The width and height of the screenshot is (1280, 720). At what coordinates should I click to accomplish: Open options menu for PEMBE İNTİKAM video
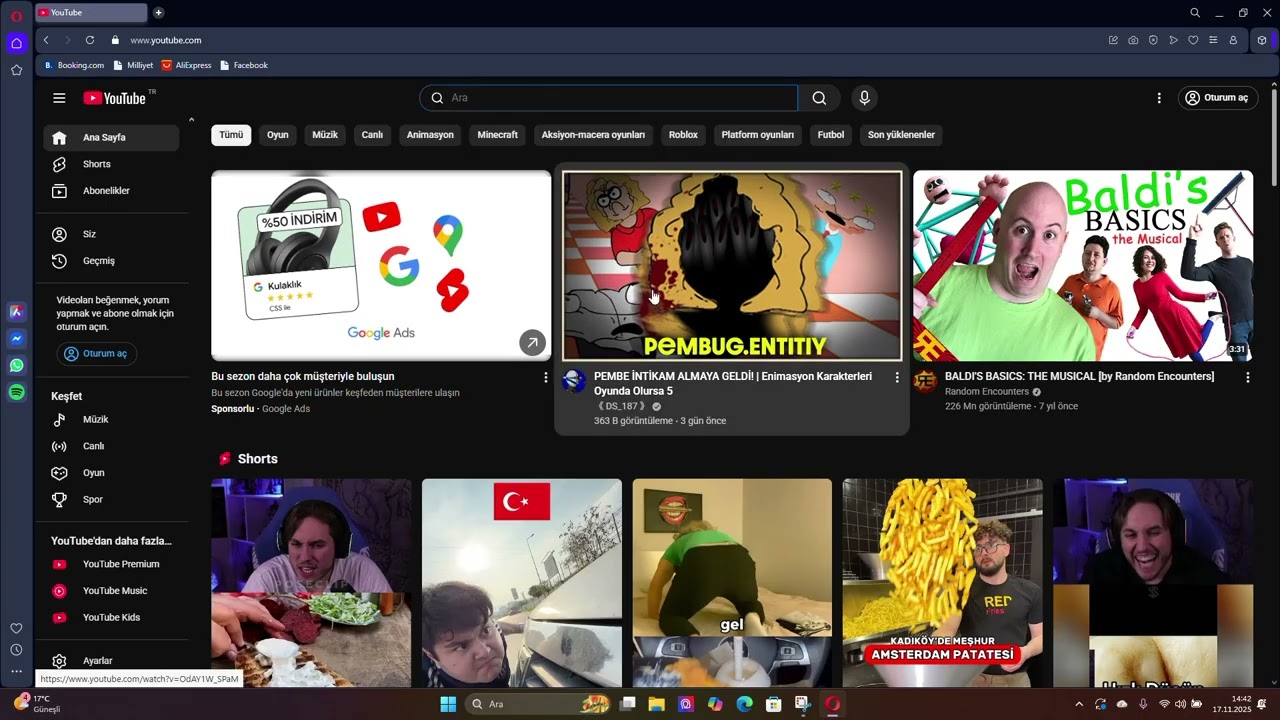click(897, 377)
